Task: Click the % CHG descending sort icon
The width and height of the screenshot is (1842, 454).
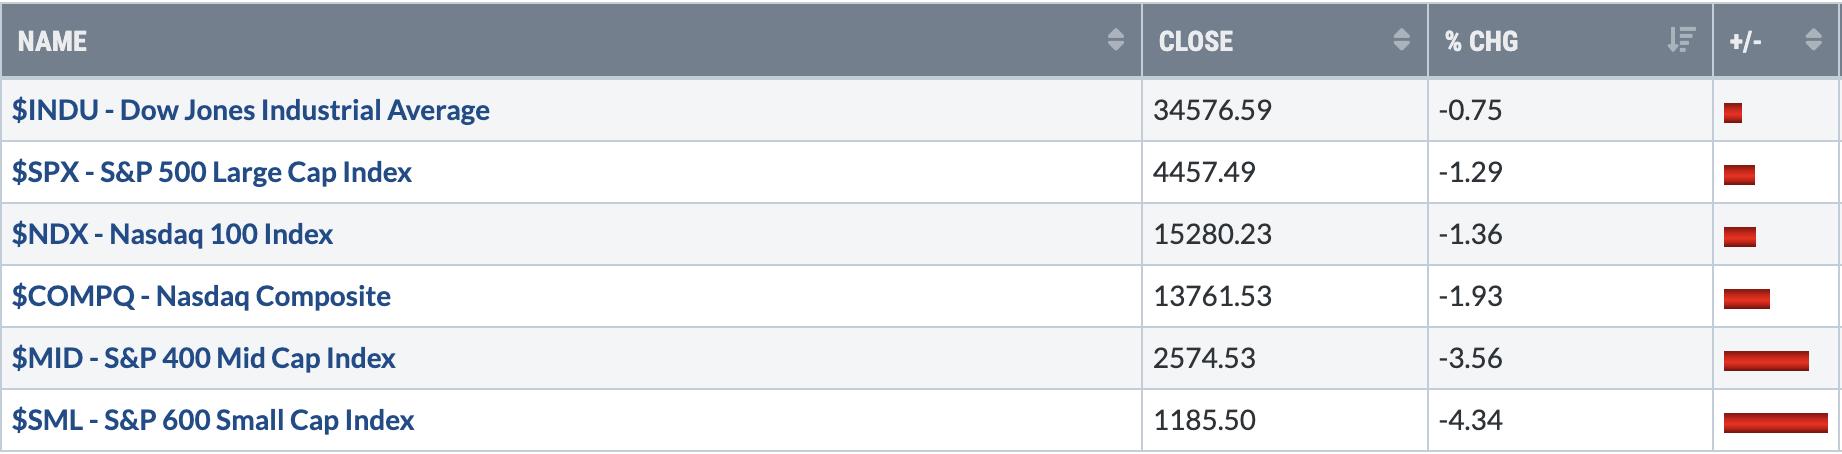Action: tap(1681, 41)
